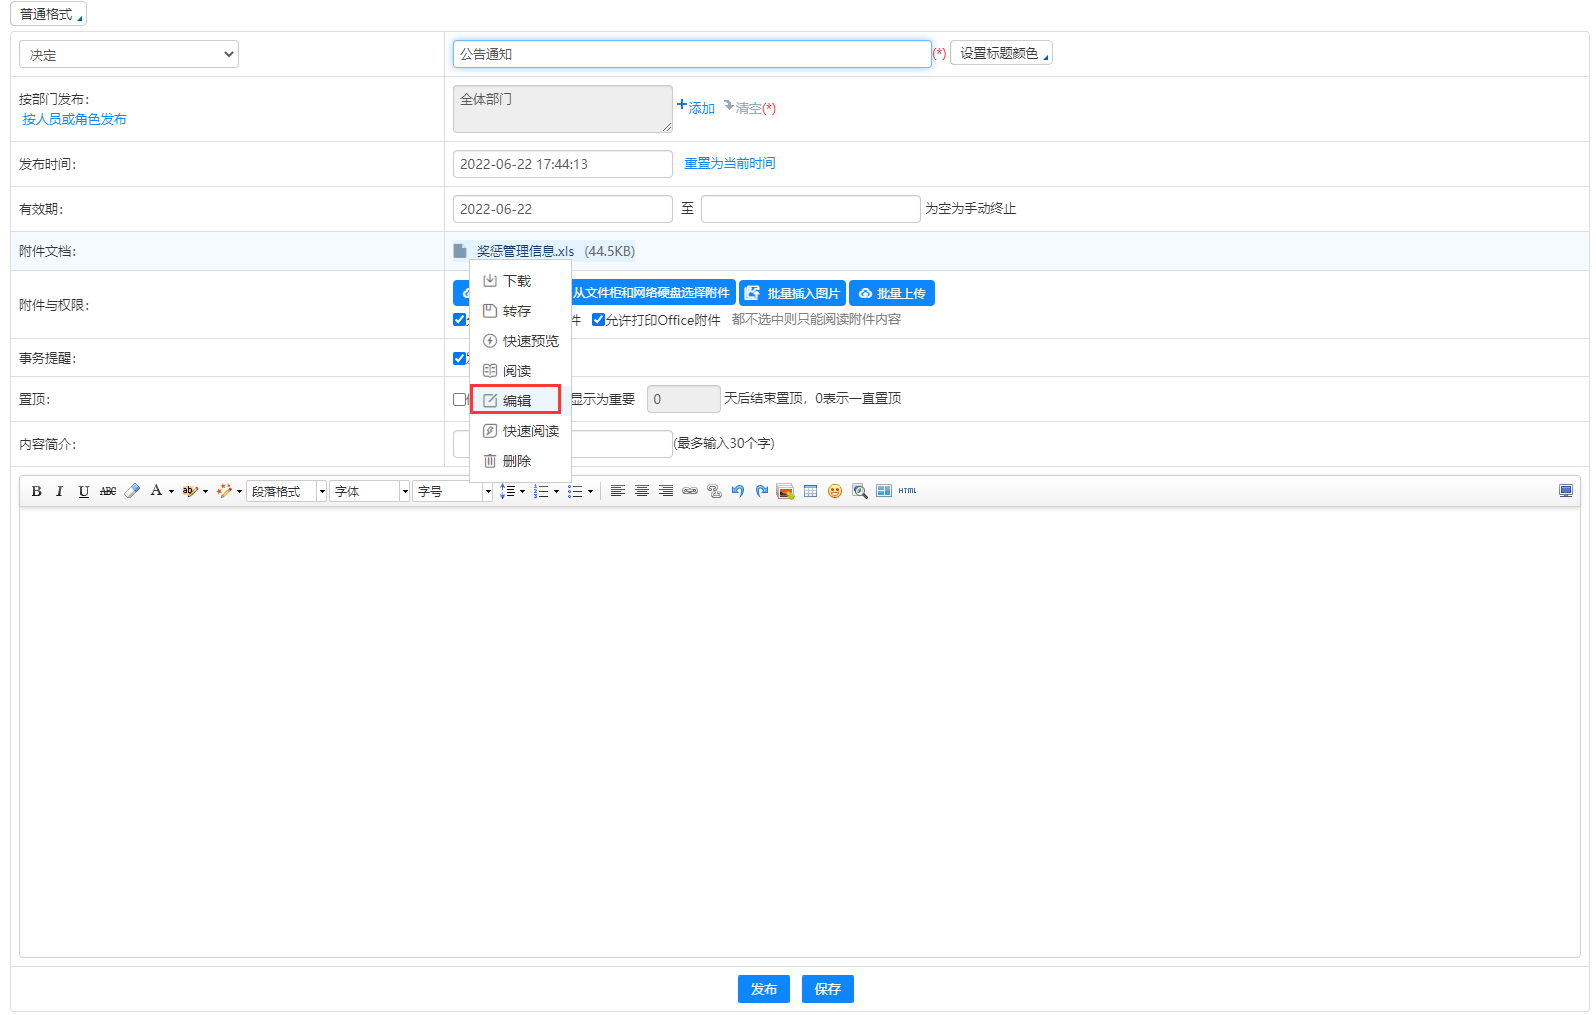Toggle the 事务提醒 checkbox
Image resolution: width=1596 pixels, height=1015 pixels.
tap(459, 358)
